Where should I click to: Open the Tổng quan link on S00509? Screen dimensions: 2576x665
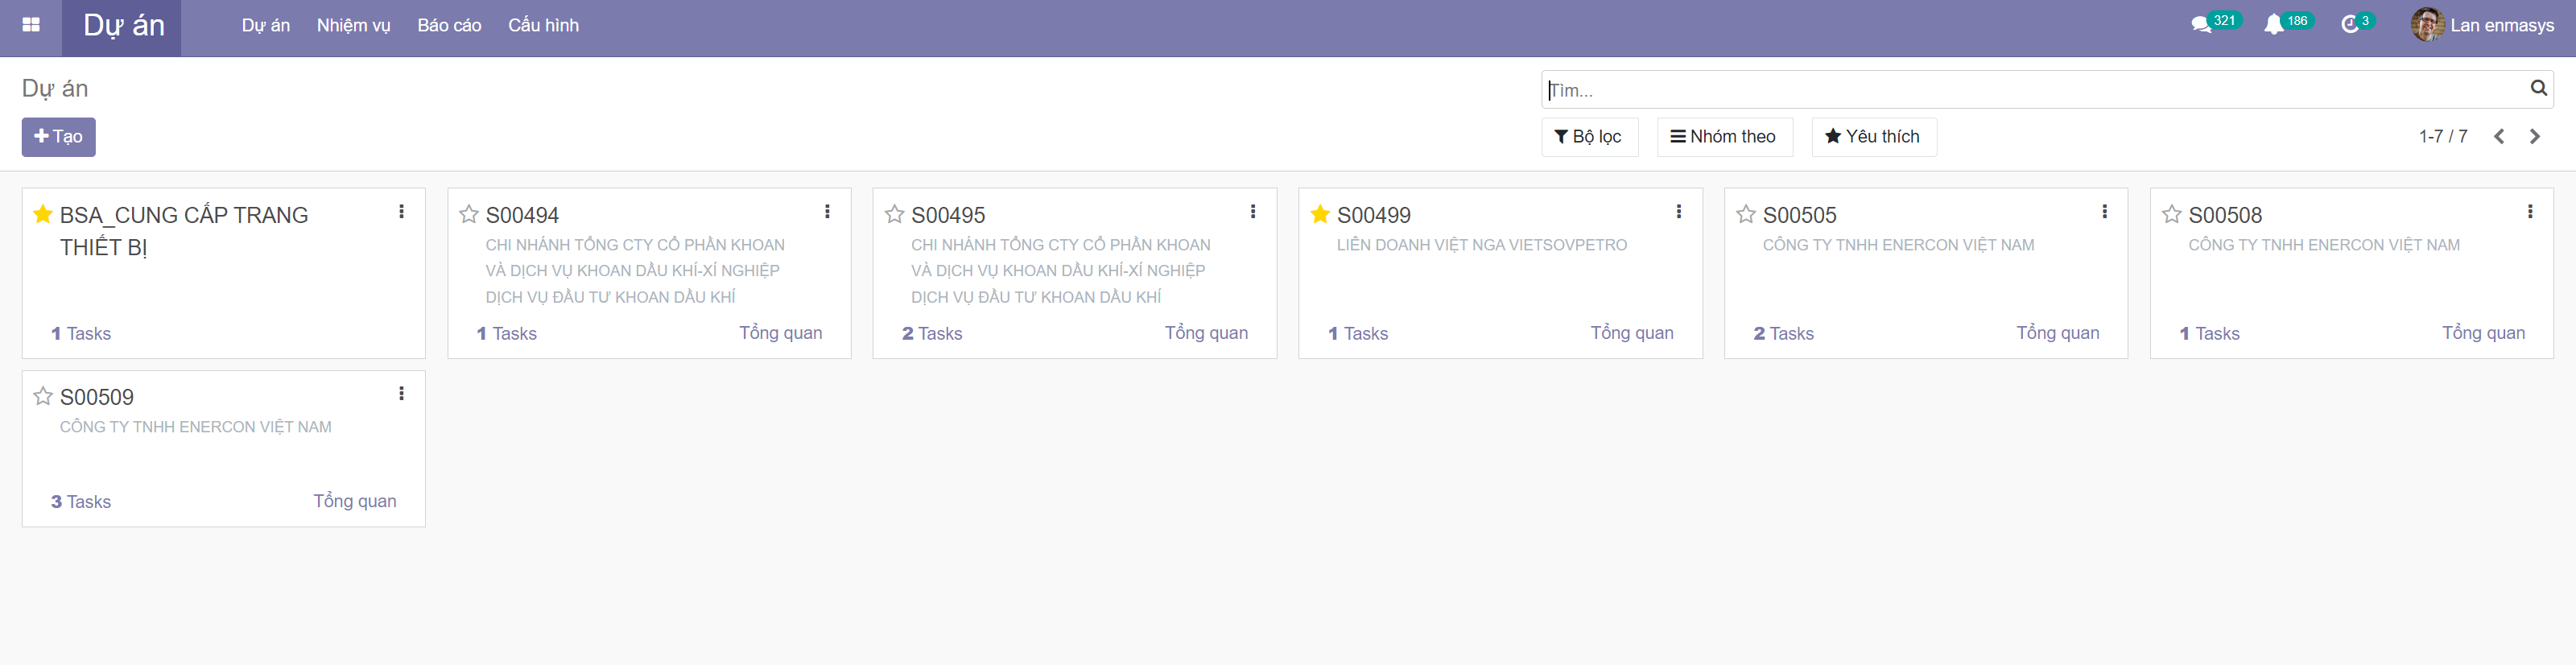pos(354,501)
